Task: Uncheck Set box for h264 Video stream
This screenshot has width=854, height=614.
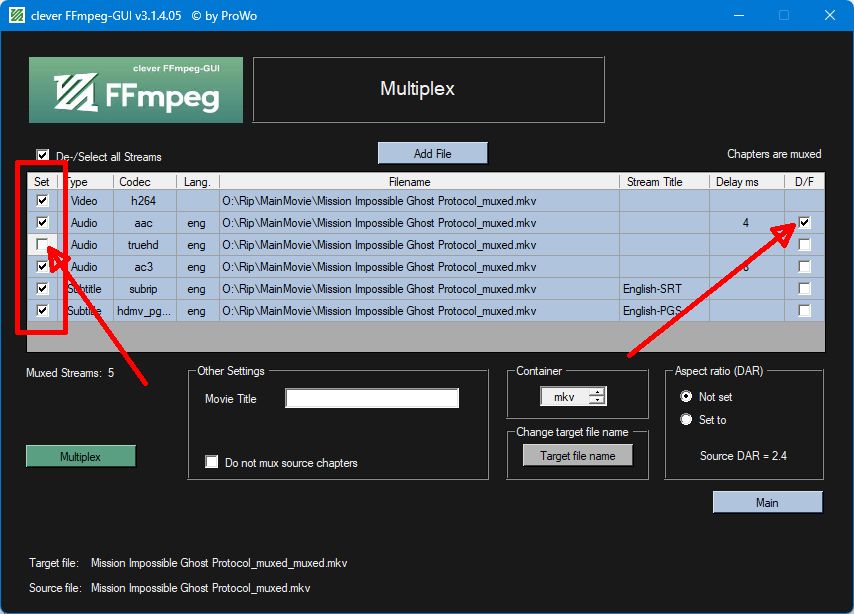Action: [42, 200]
